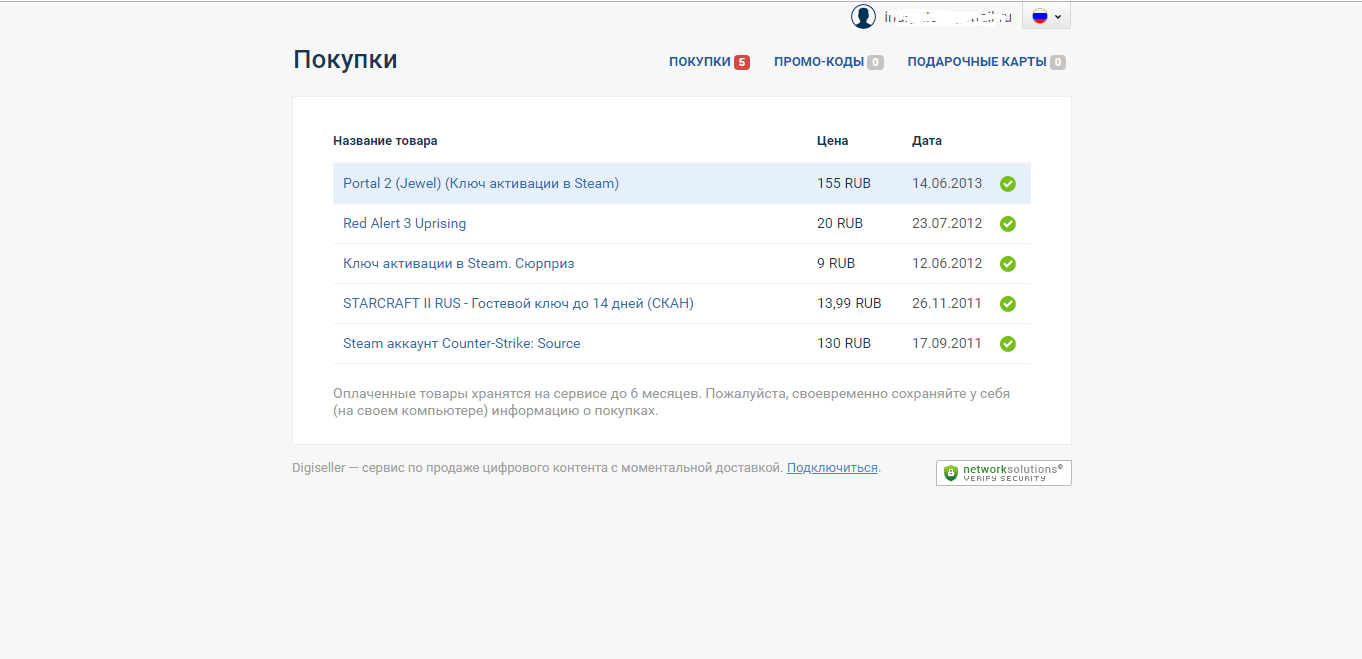Click green checkmark for Red Alert 3 Uprising
Viewport: 1362px width, 659px height.
[1008, 224]
